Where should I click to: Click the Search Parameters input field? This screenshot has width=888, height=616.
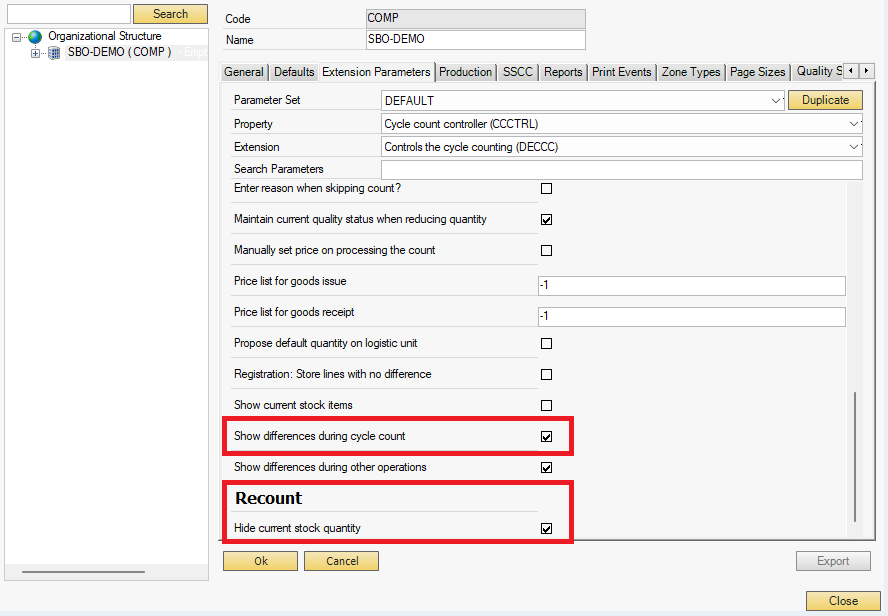click(621, 170)
